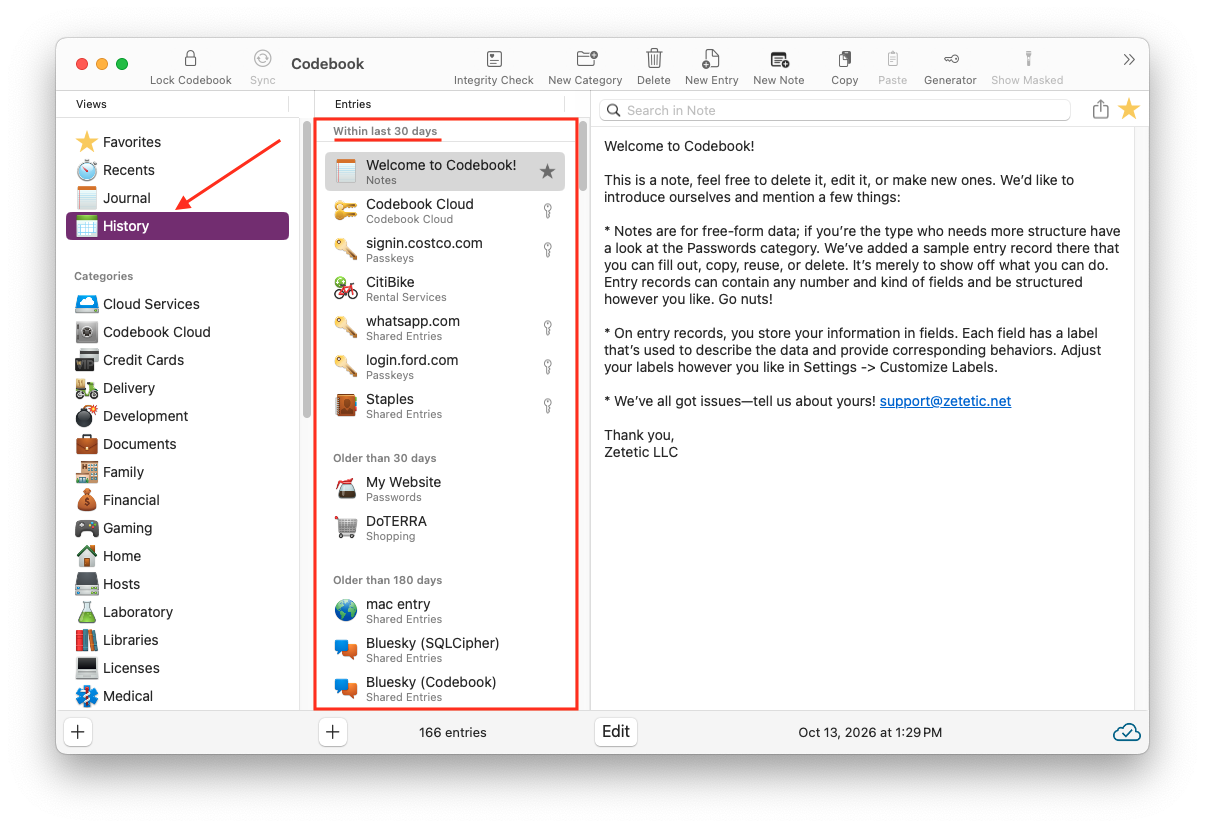Create a New Note from the toolbar
Viewport: 1205px width, 828px height.
point(779,59)
